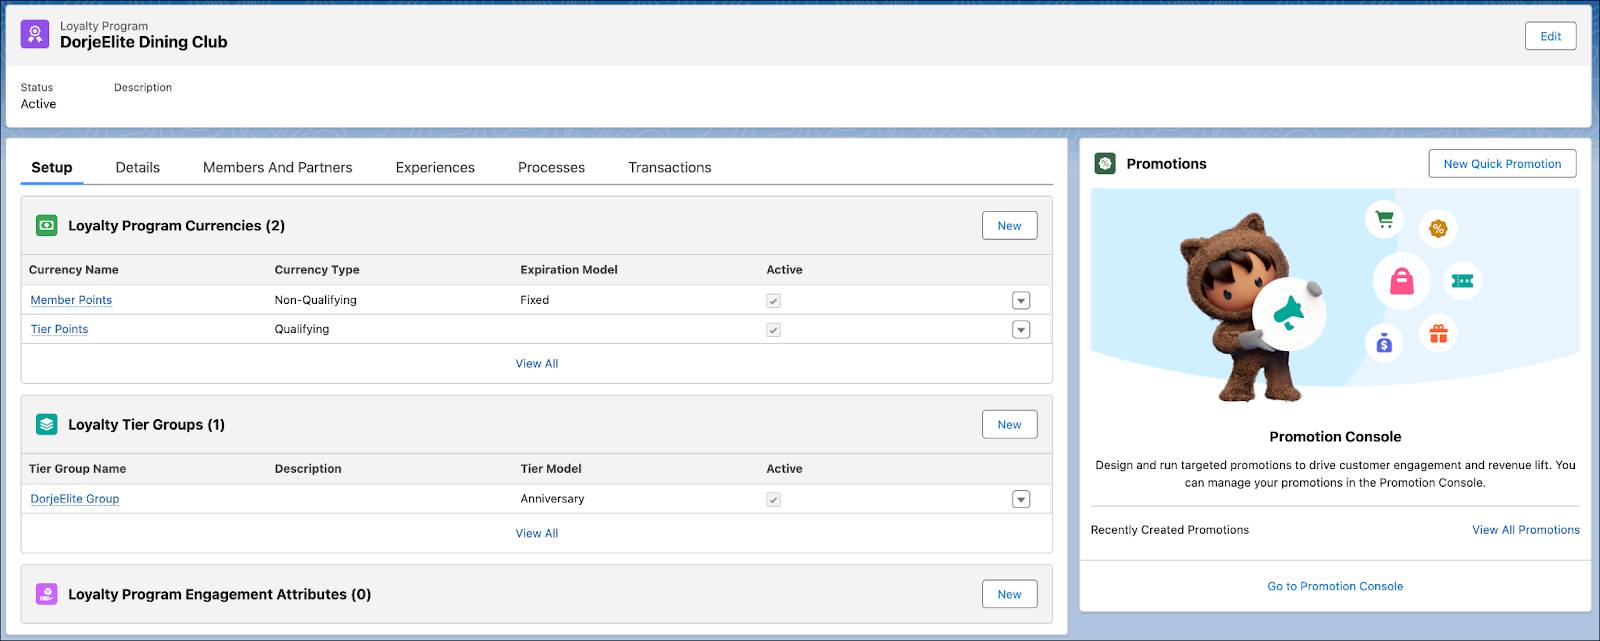Viewport: 1600px width, 641px height.
Task: Click the Loyalty Program Currencies (2) heading
Action: click(x=176, y=226)
